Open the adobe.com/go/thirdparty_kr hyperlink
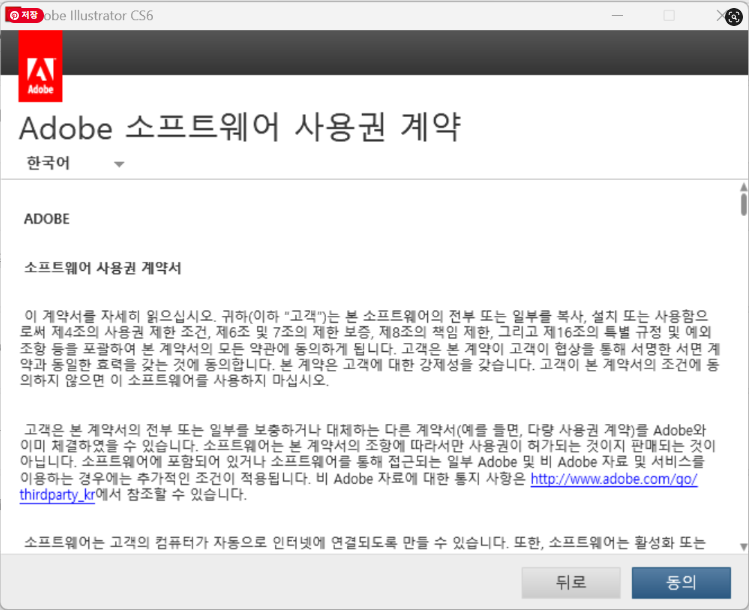The image size is (751, 613). 614,479
